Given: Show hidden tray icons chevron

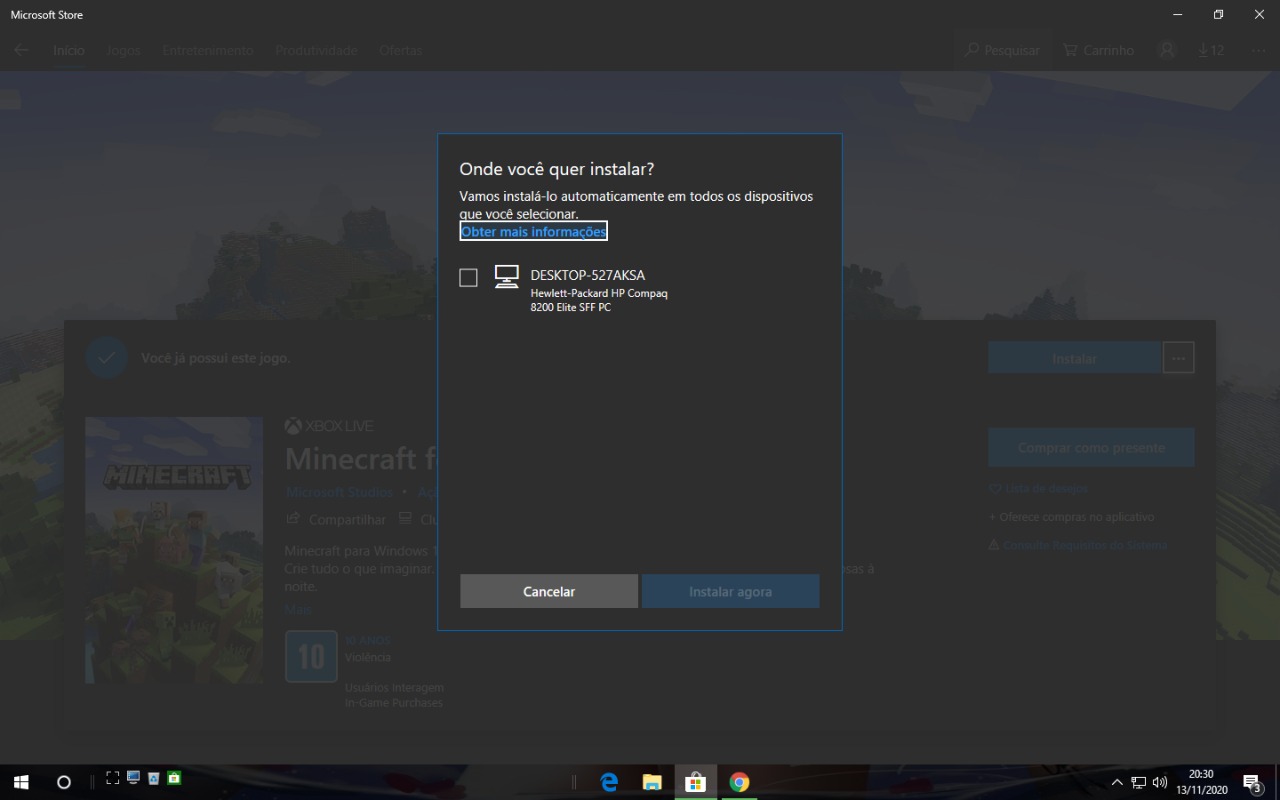Looking at the screenshot, I should (1117, 782).
